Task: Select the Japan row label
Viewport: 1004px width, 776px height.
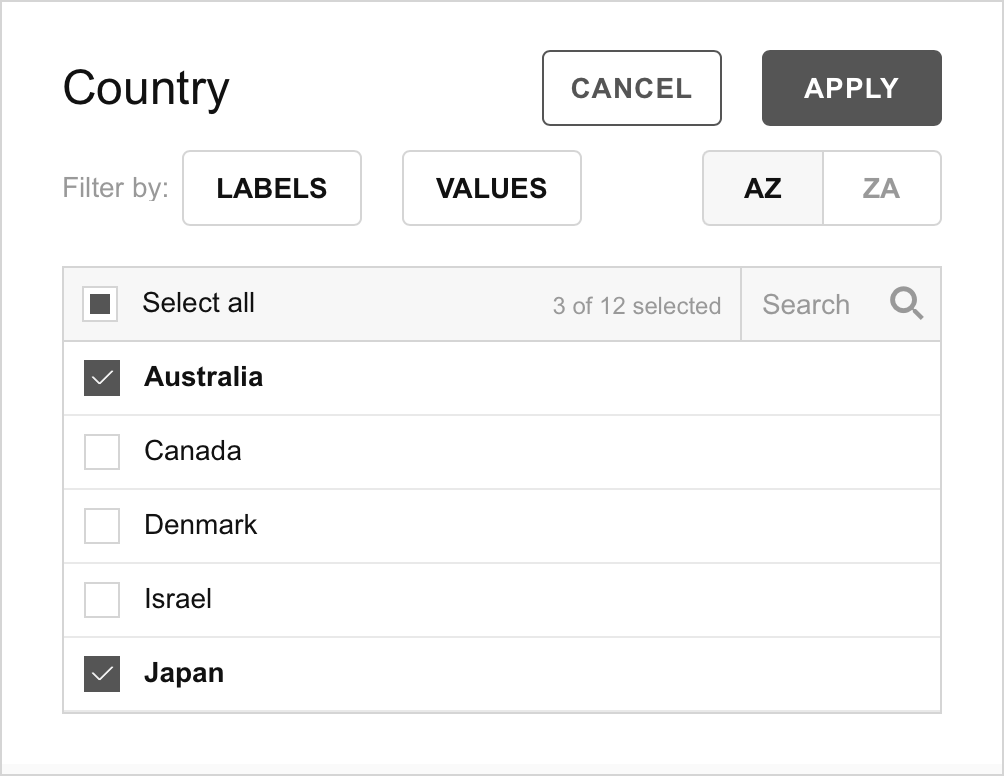Action: coord(184,673)
